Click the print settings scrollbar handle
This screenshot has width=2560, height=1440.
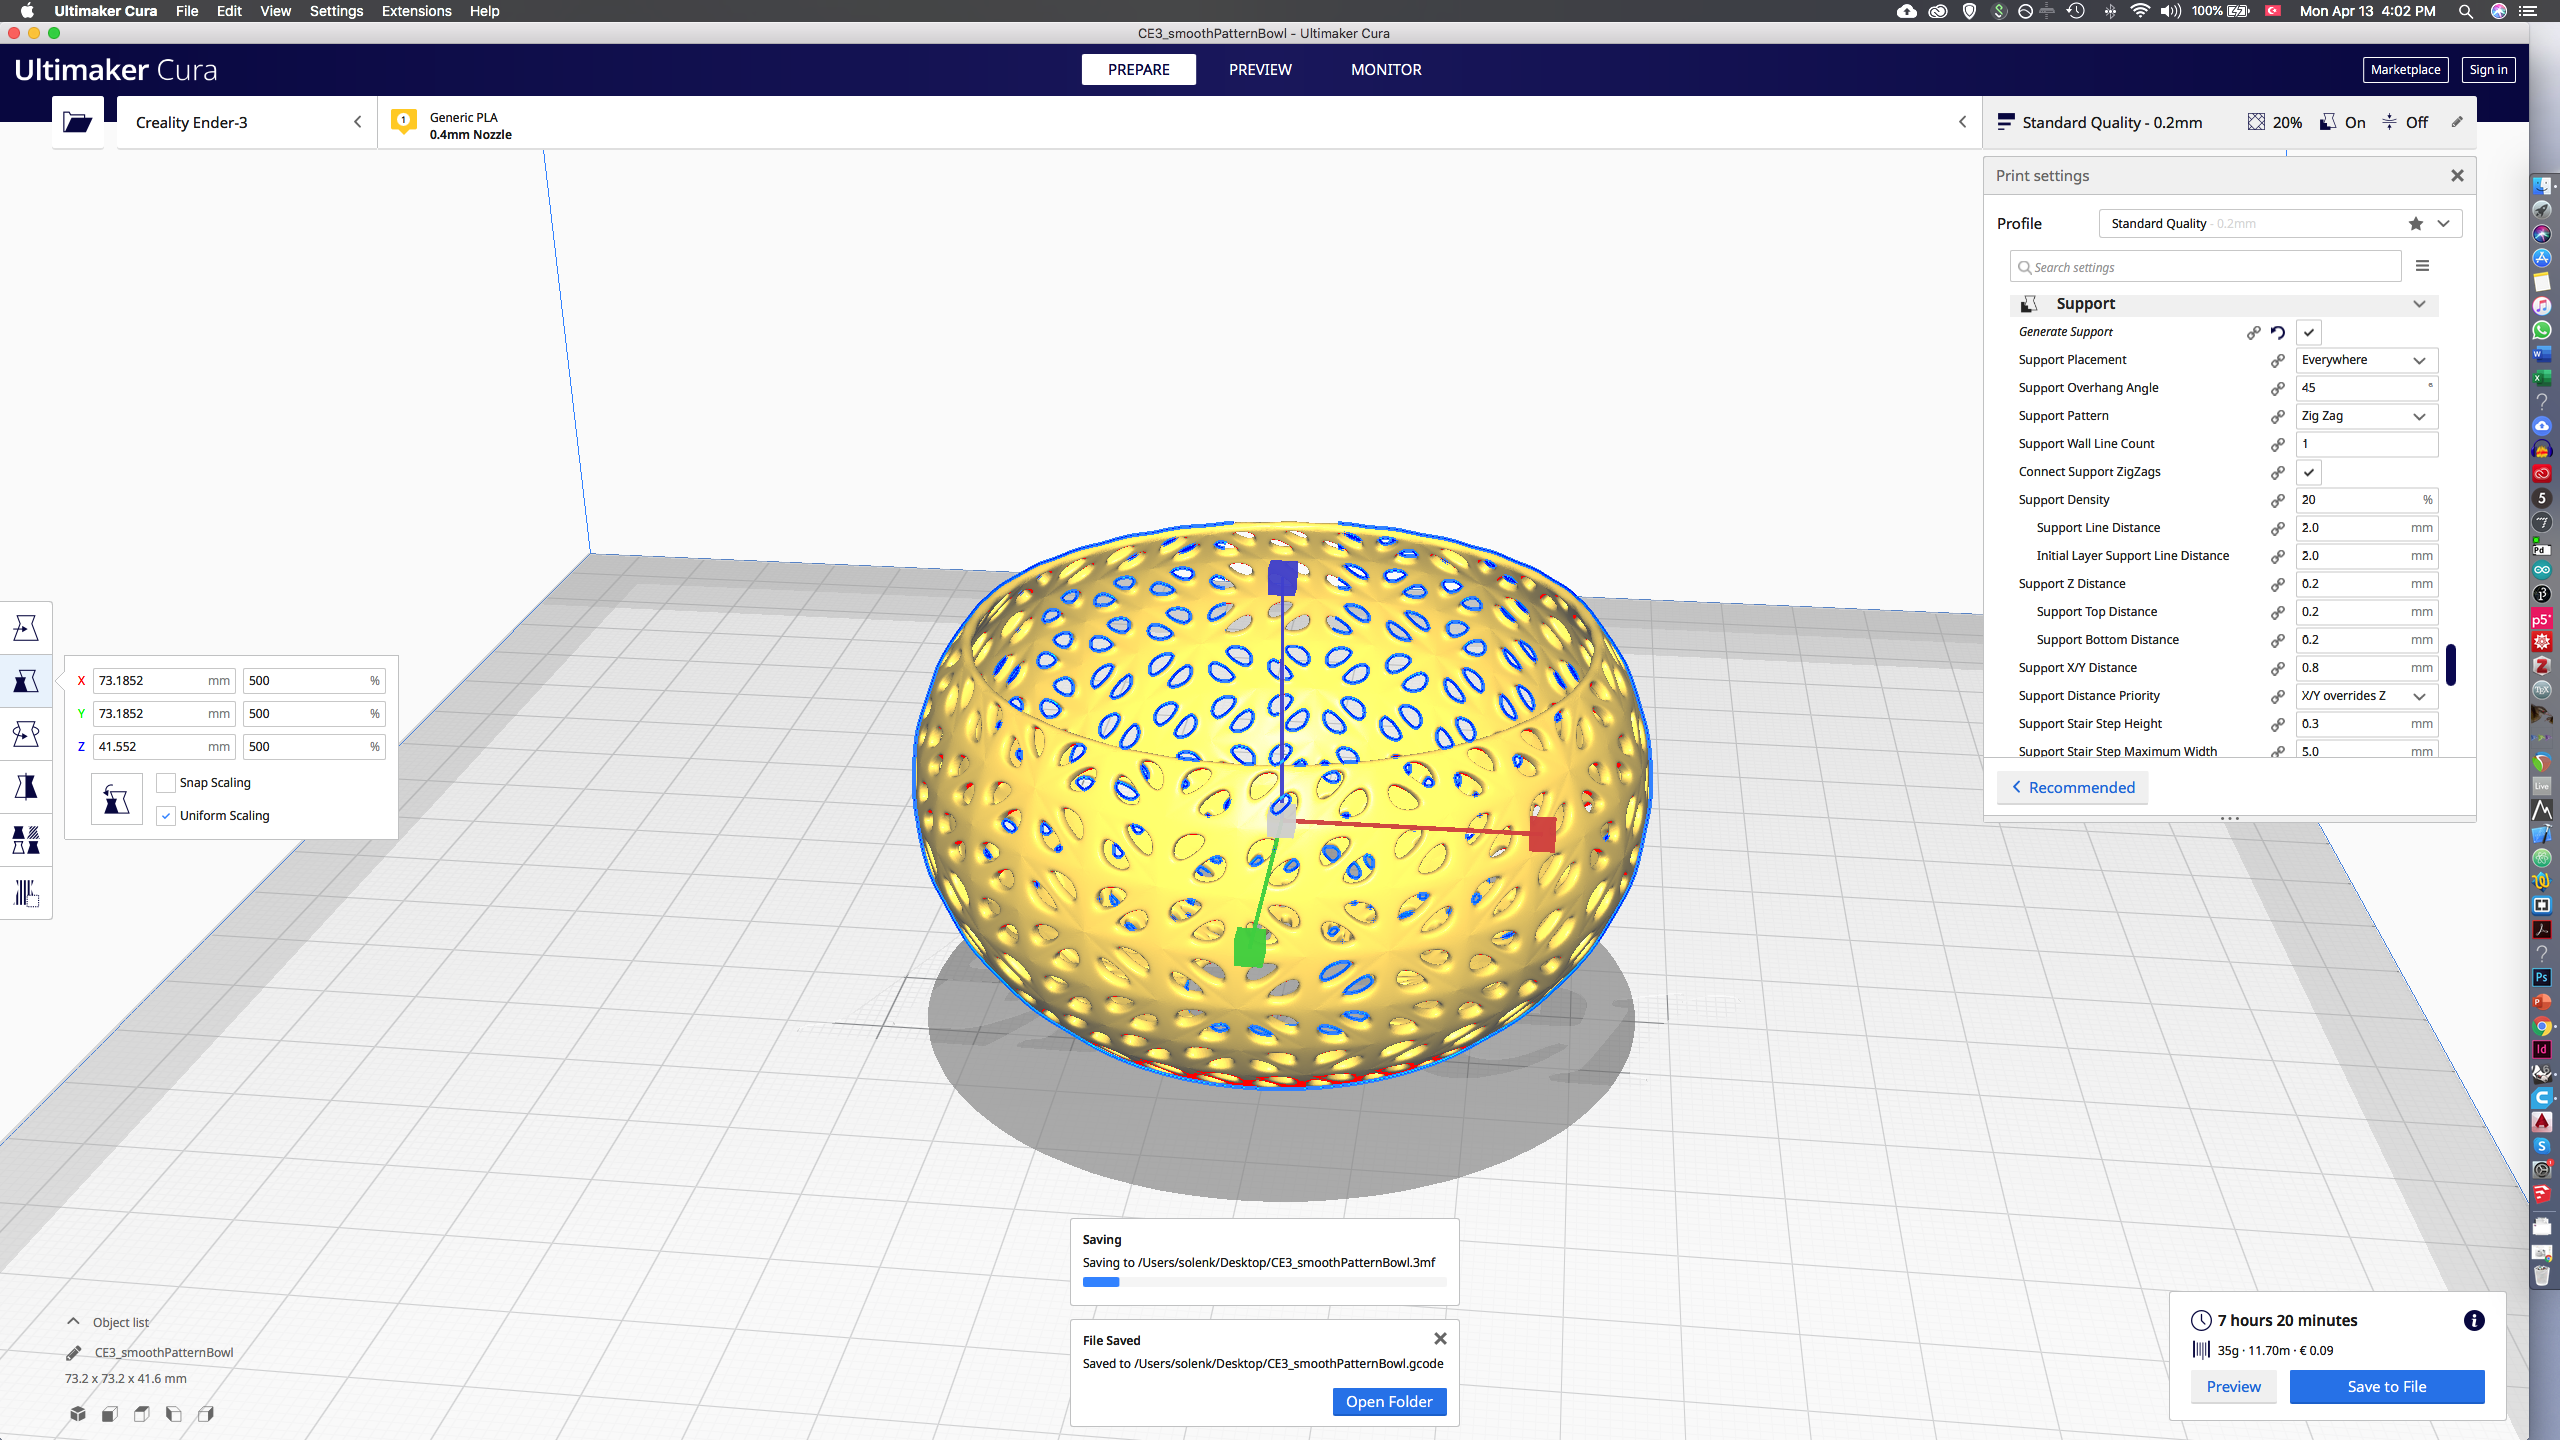tap(2451, 665)
